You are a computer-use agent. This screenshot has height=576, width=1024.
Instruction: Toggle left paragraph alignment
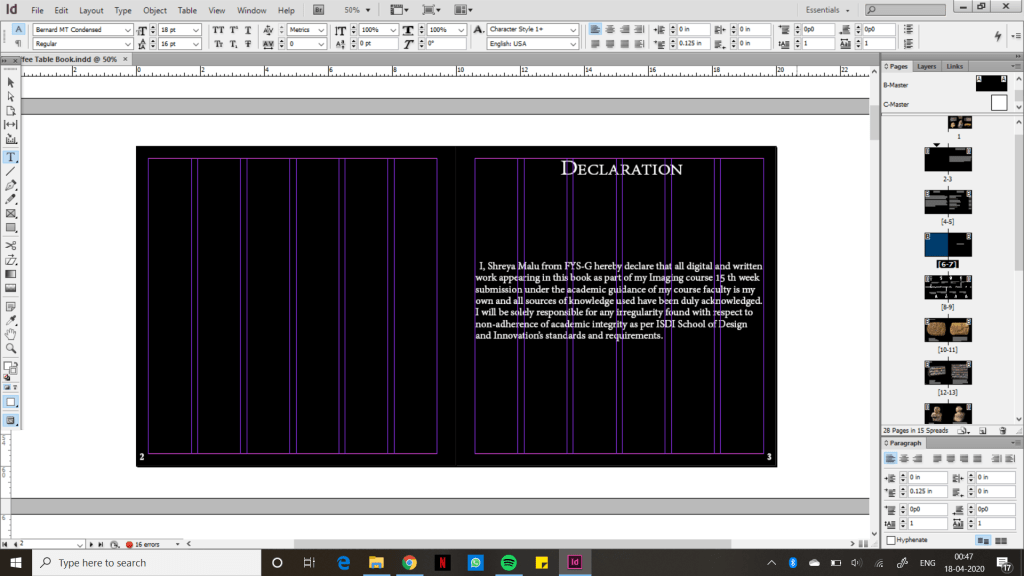[x=594, y=30]
